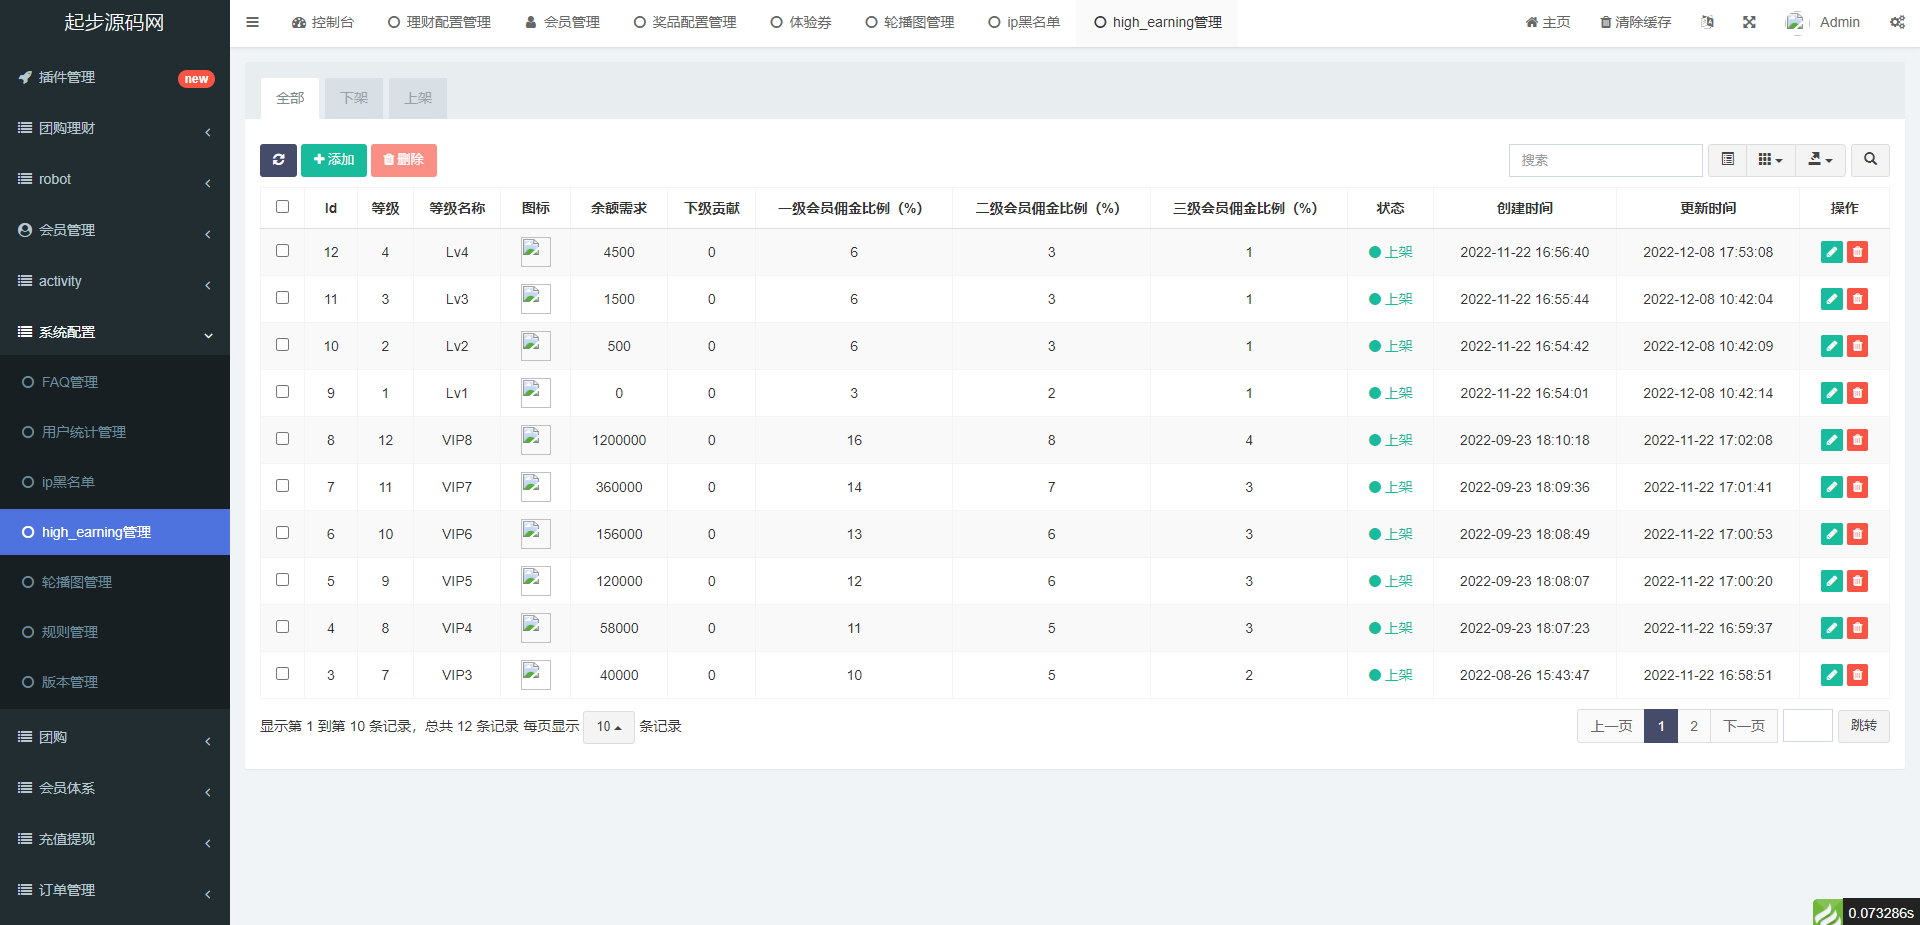This screenshot has width=1920, height=925.
Task: Click the refresh table icon button
Action: (x=278, y=160)
